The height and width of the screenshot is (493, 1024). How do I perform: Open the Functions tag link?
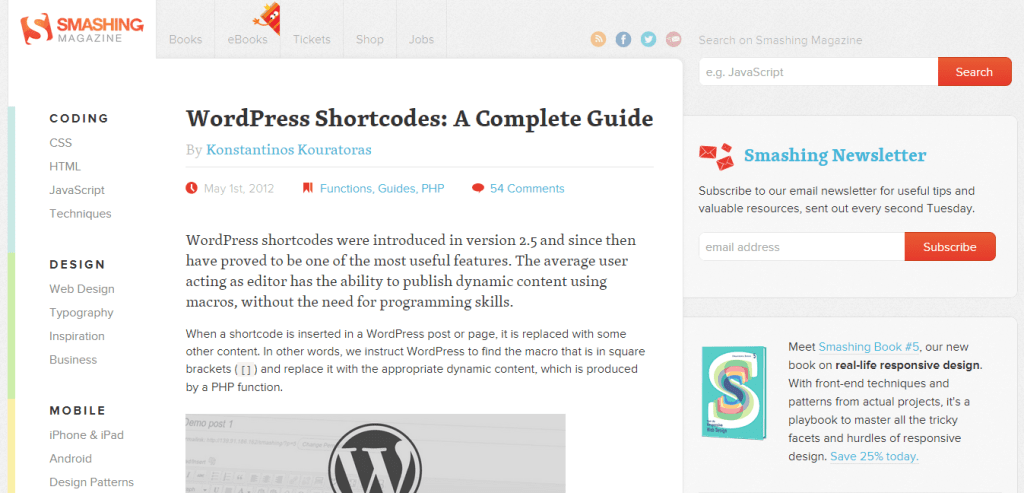347,189
